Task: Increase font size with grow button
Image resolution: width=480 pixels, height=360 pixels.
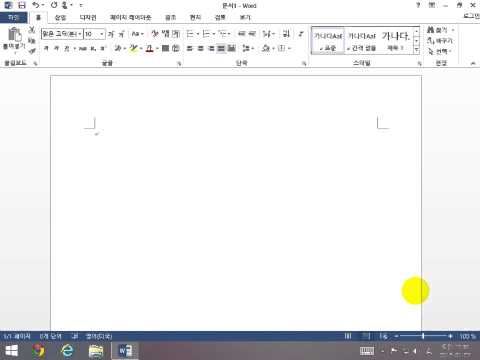Action: point(111,34)
